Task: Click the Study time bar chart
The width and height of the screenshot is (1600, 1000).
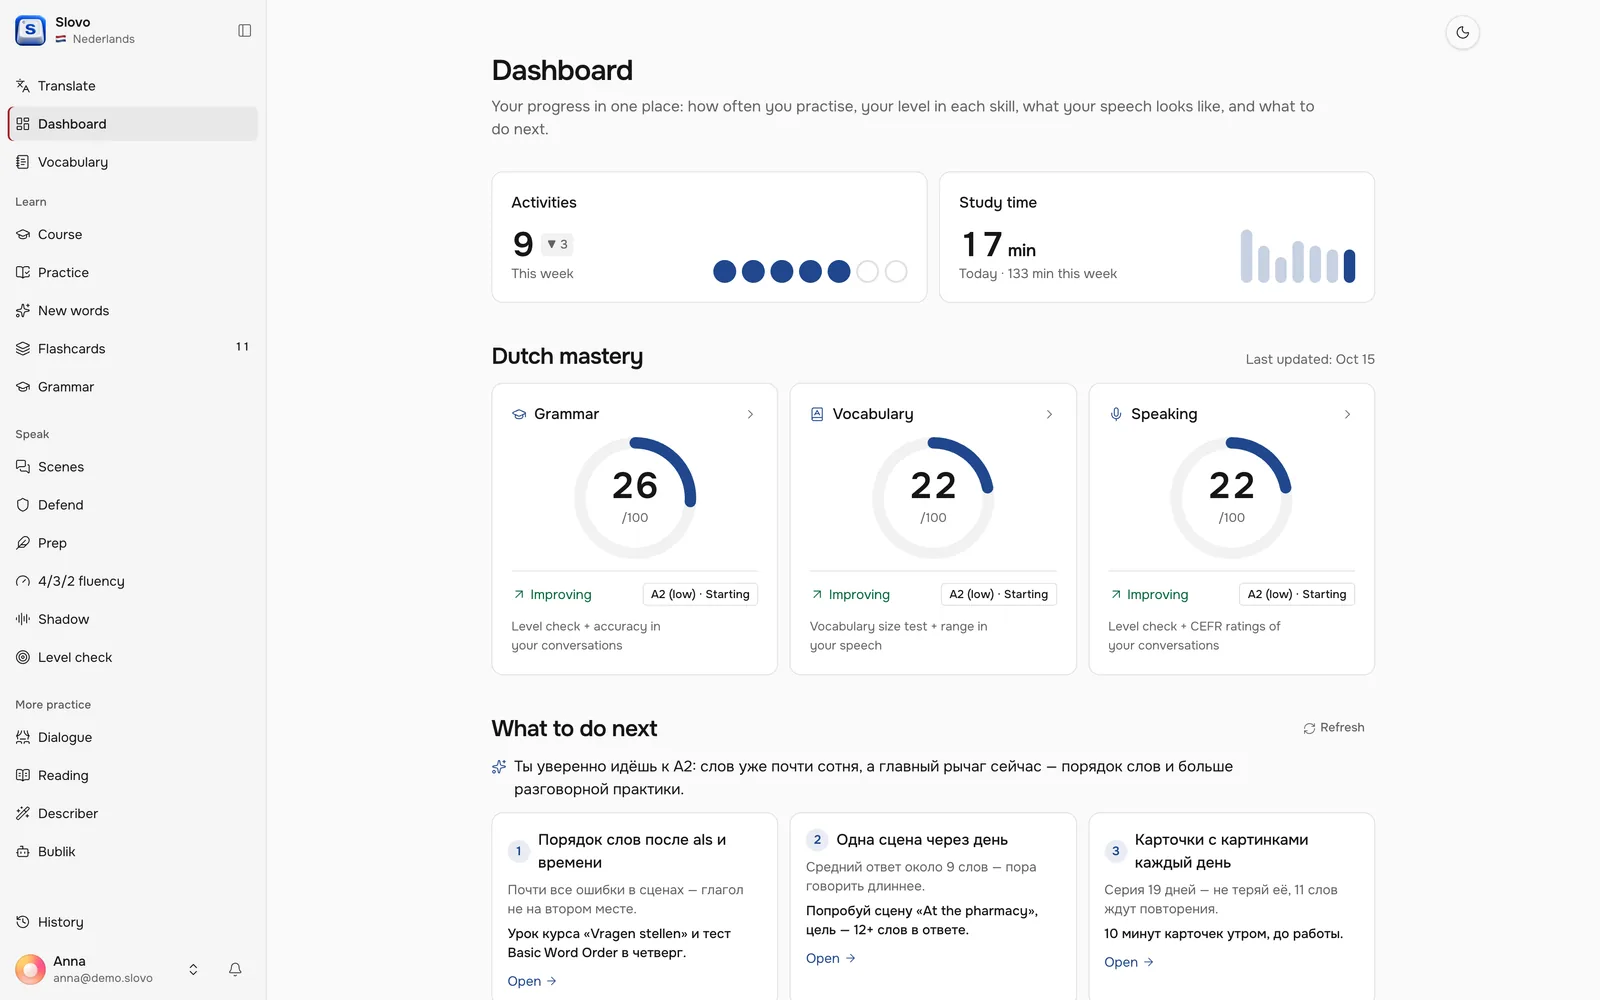Action: click(1298, 256)
